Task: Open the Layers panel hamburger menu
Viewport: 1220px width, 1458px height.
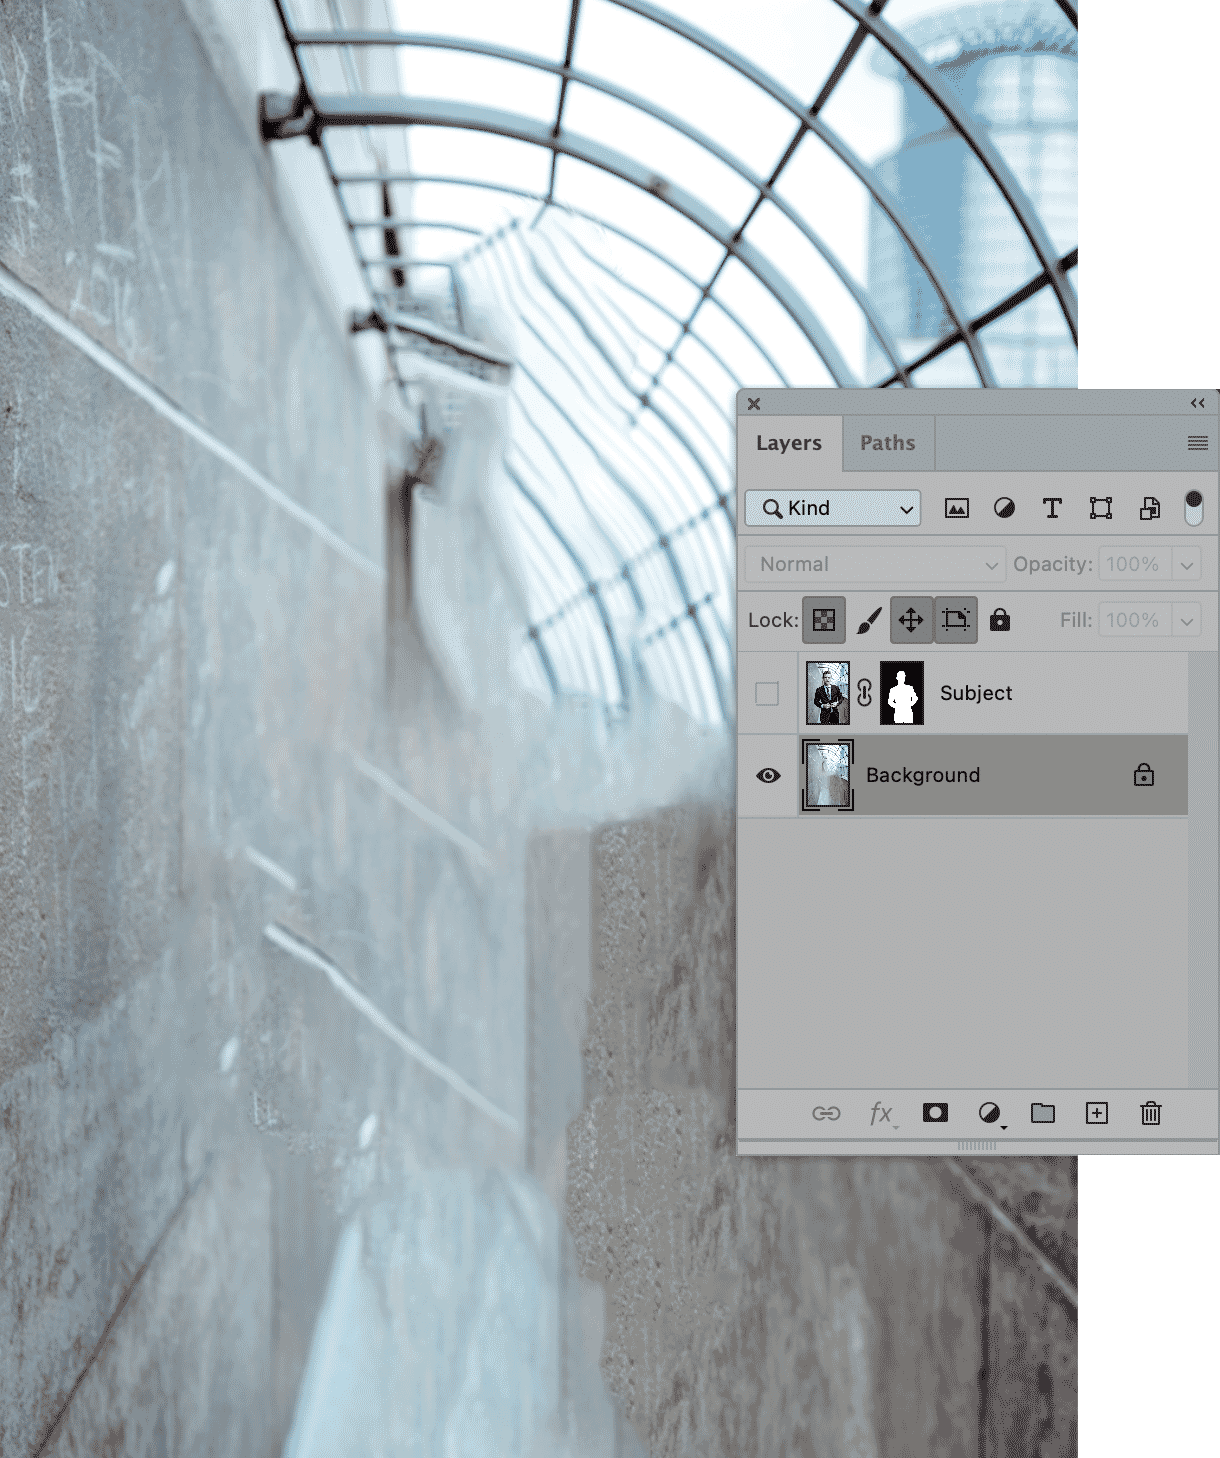Action: coord(1197,443)
